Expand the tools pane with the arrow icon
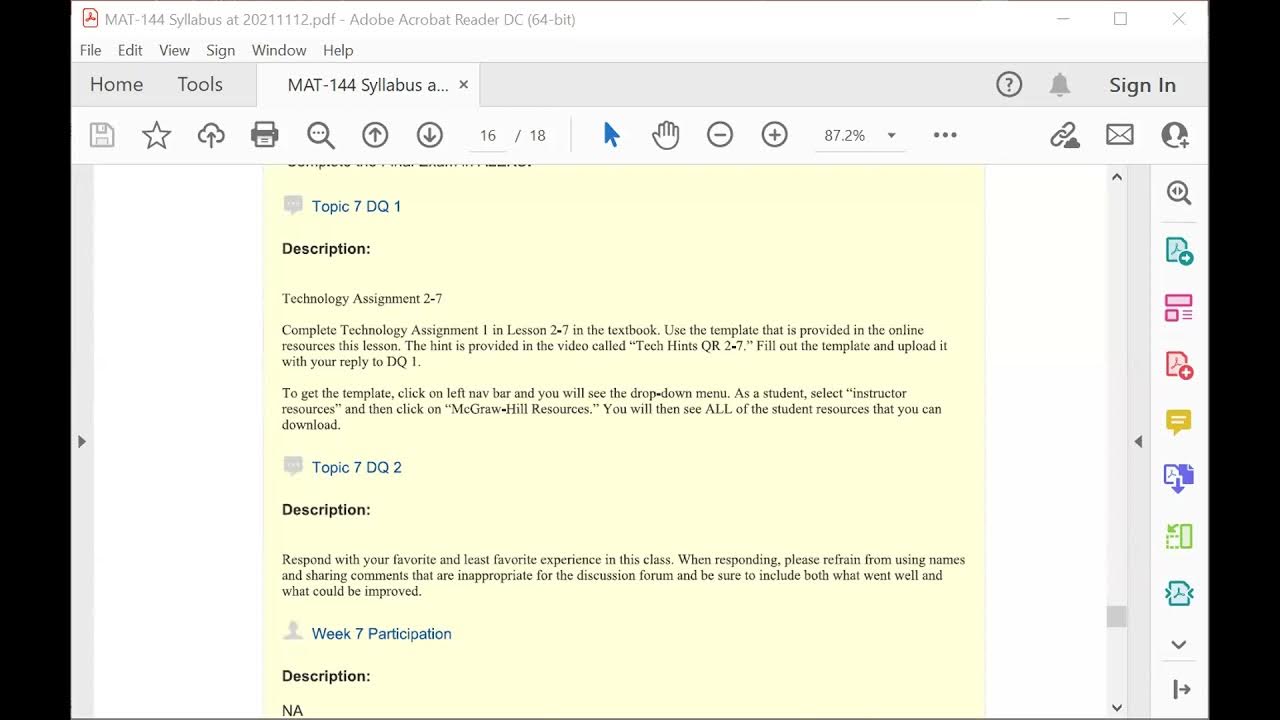 (1181, 689)
